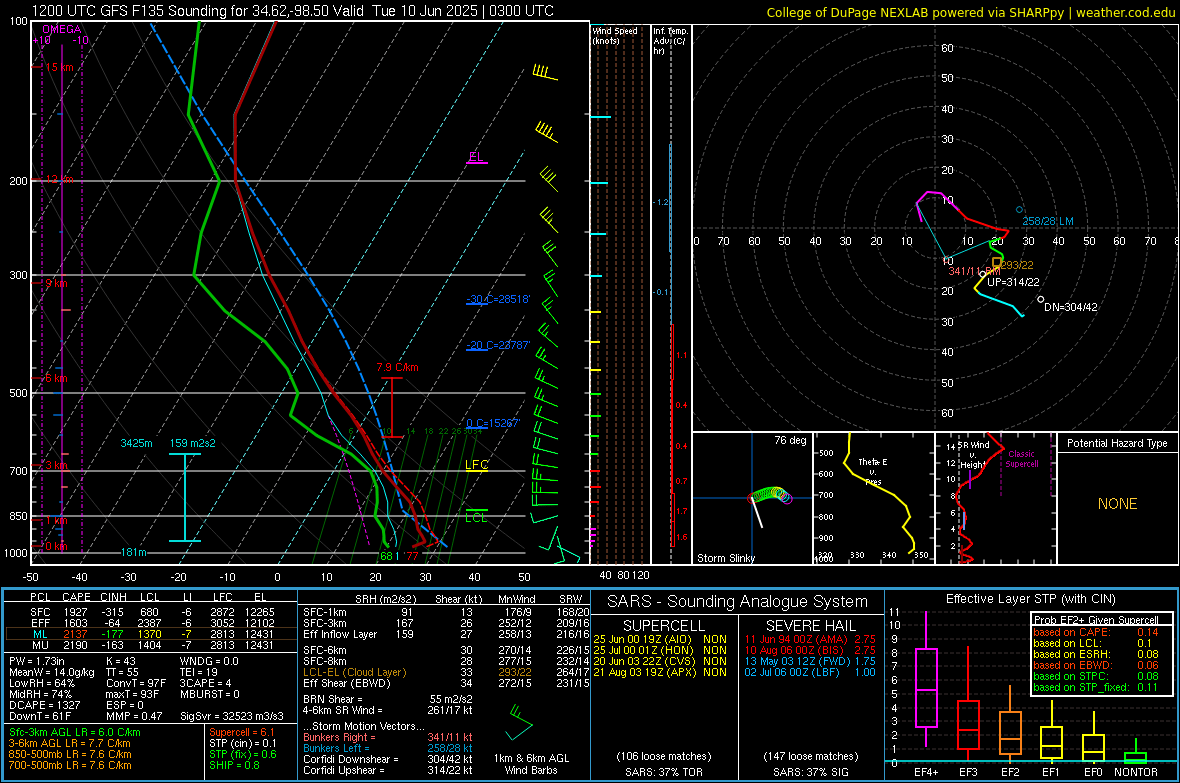Click the green LCL marker label
This screenshot has width=1180, height=783.
coord(476,518)
